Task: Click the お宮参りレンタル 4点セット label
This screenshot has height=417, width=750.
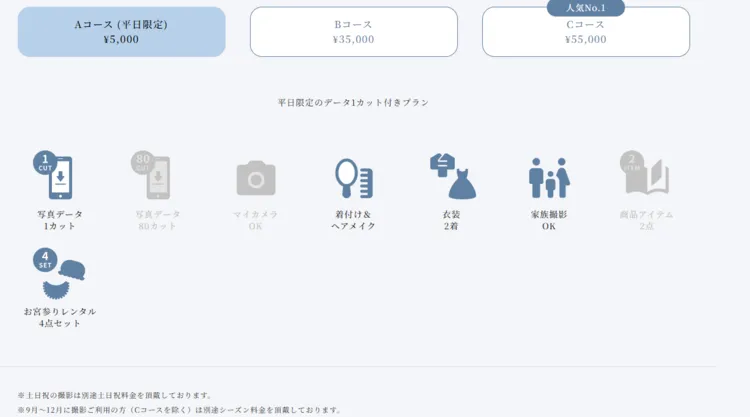Action: 60,317
